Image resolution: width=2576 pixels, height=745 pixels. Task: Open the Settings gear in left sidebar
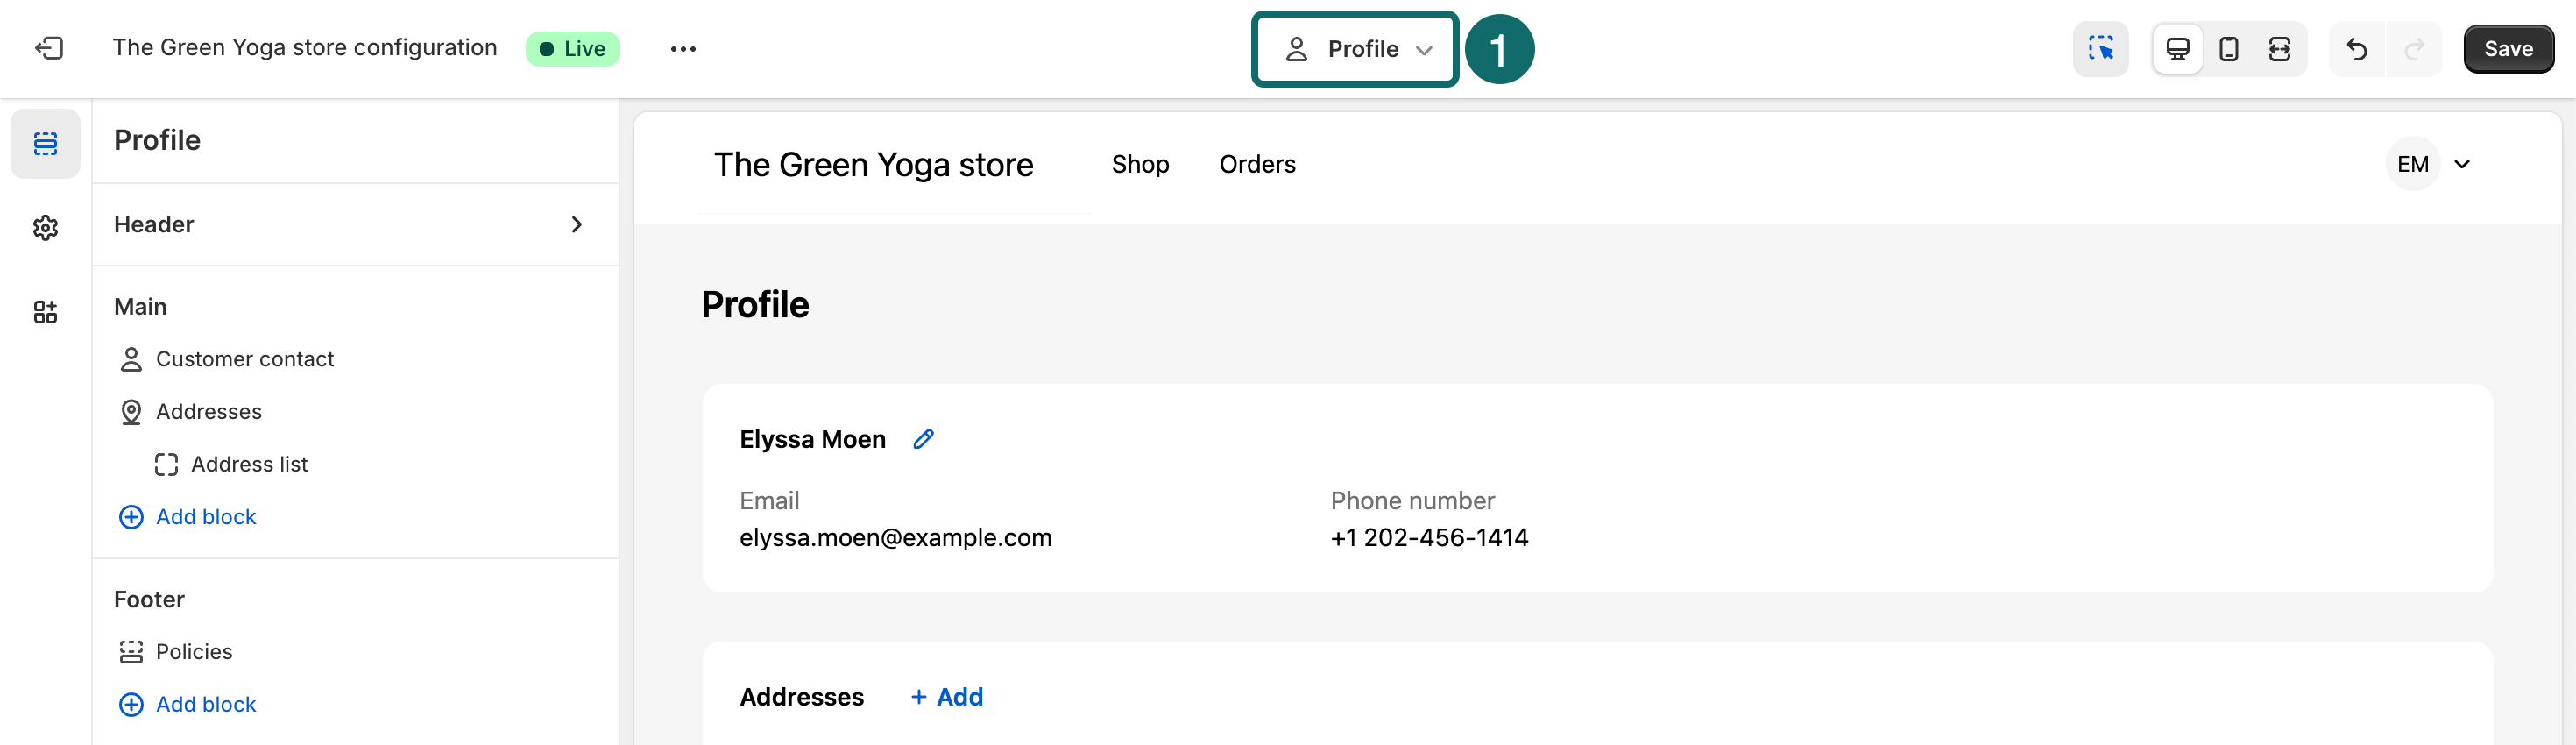pos(45,228)
